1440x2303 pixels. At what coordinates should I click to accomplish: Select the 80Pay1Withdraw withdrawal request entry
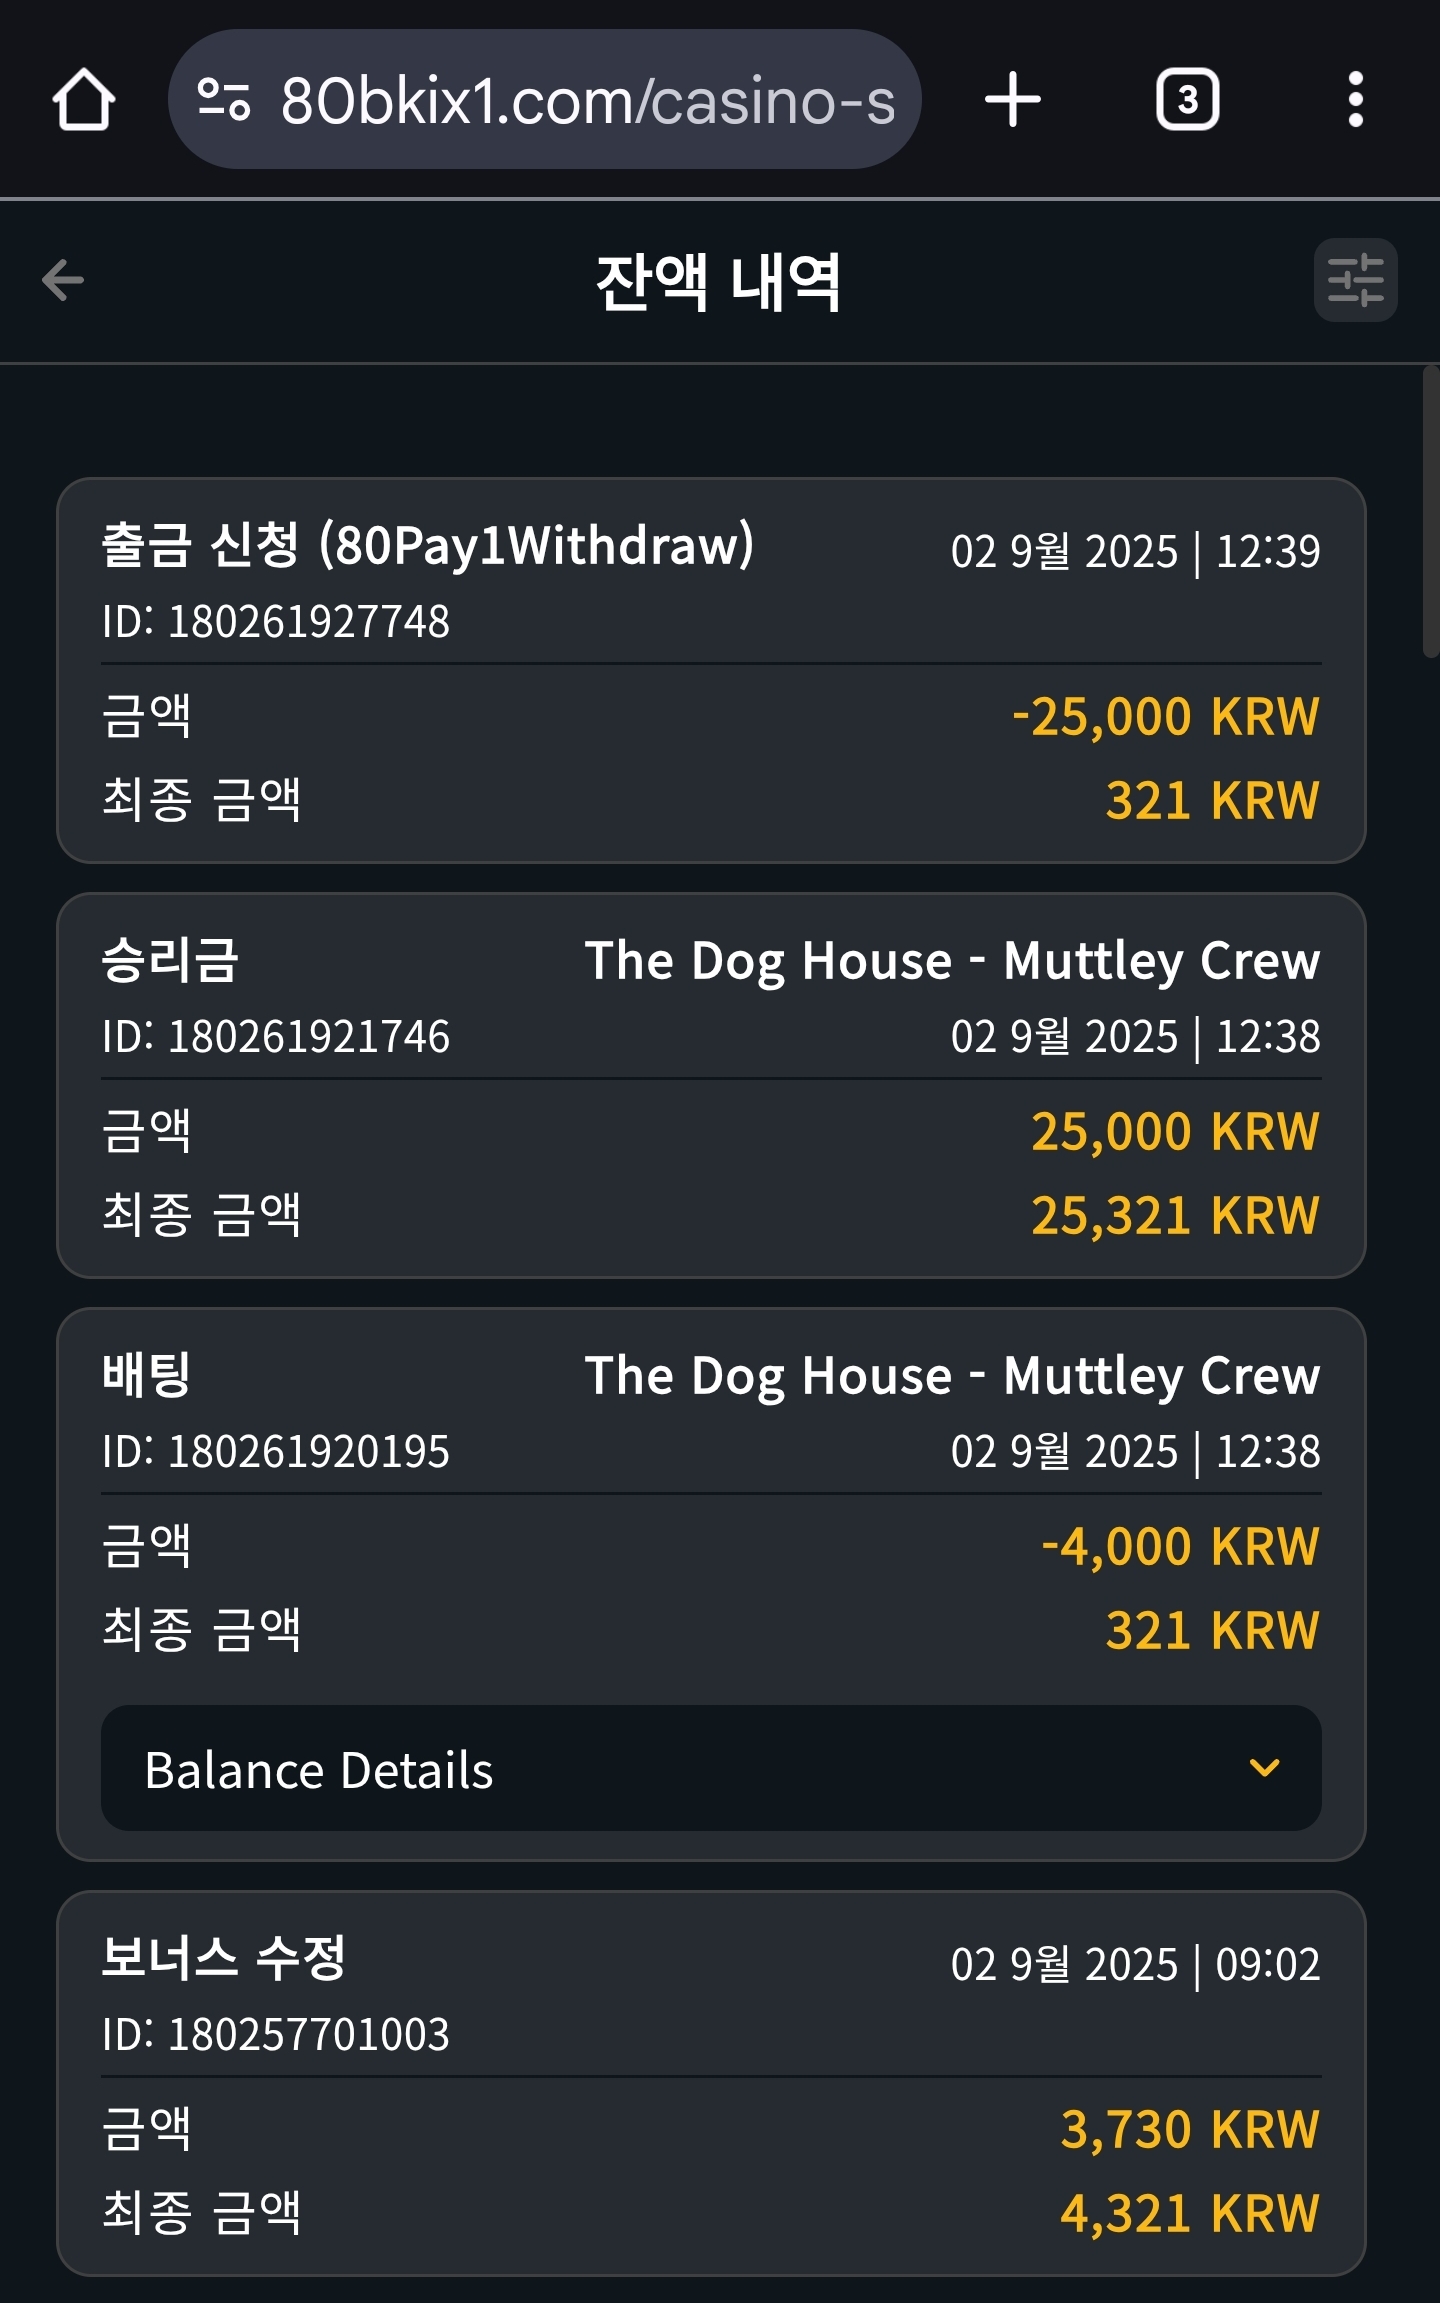(x=711, y=670)
